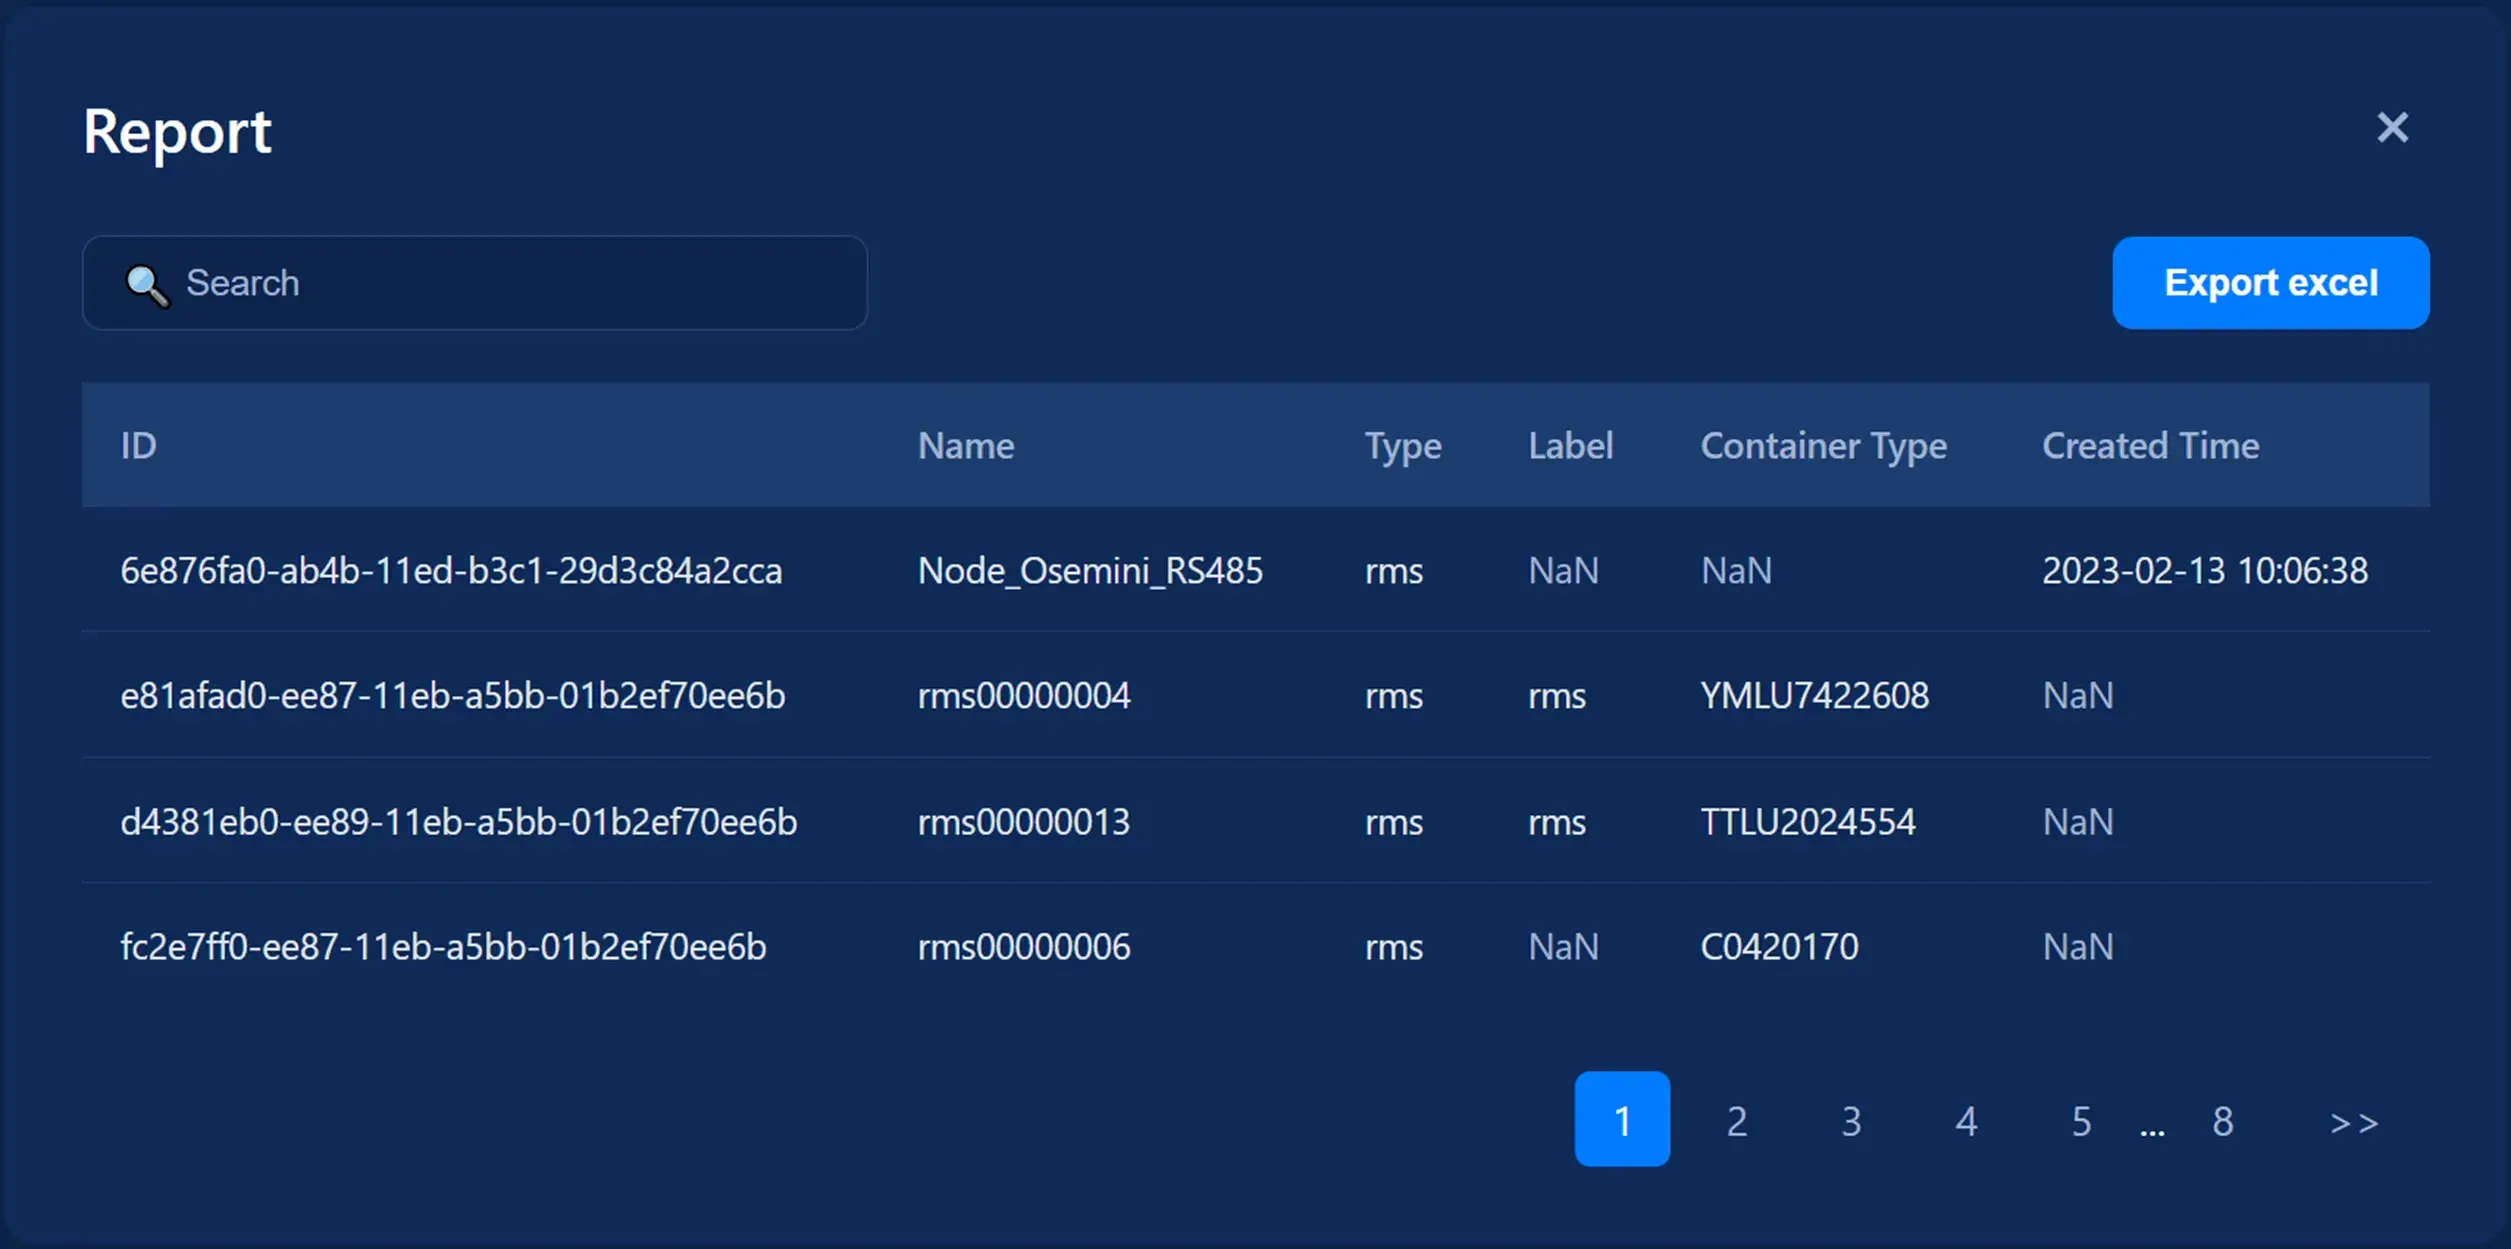
Task: Sort the table by Container Type column
Action: point(1823,446)
